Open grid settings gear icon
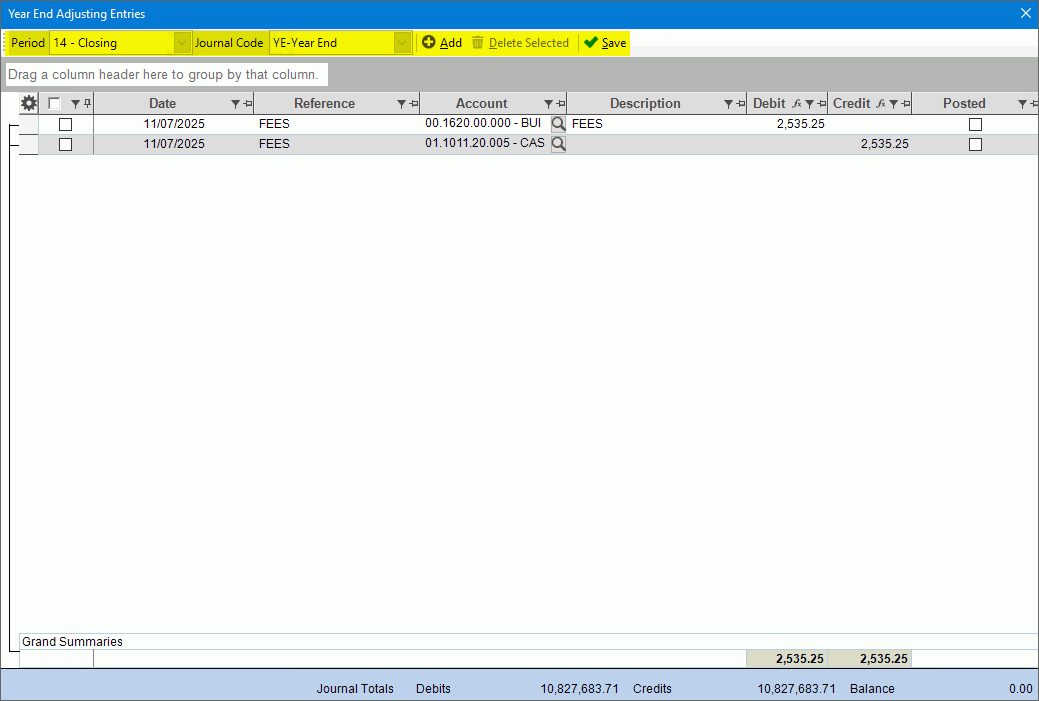The height and width of the screenshot is (701, 1039). [29, 103]
